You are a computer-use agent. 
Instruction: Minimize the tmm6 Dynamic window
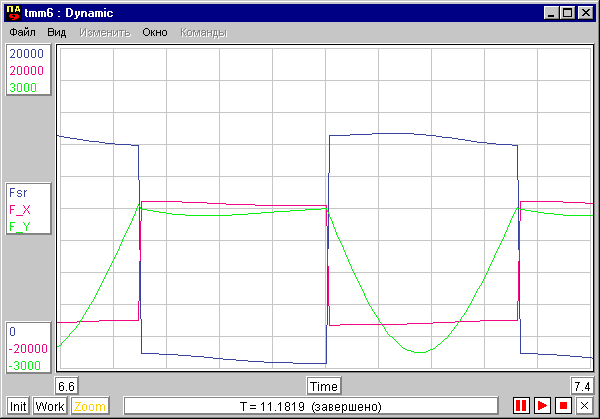(x=551, y=13)
